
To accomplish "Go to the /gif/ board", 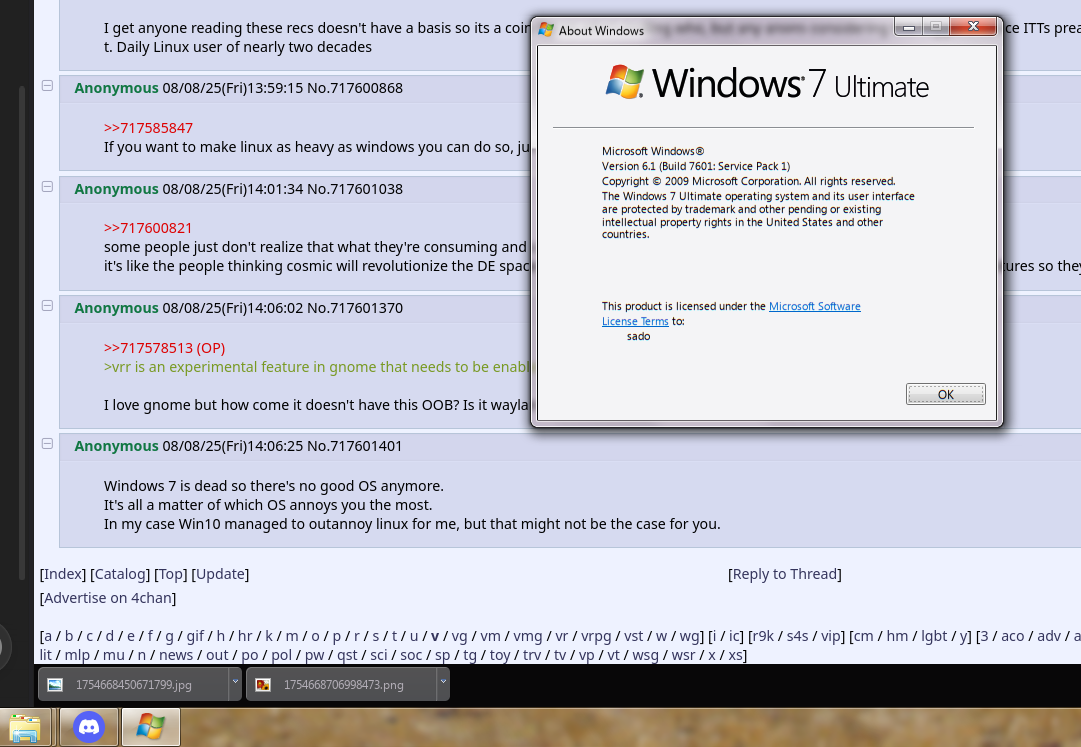I will [195, 636].
